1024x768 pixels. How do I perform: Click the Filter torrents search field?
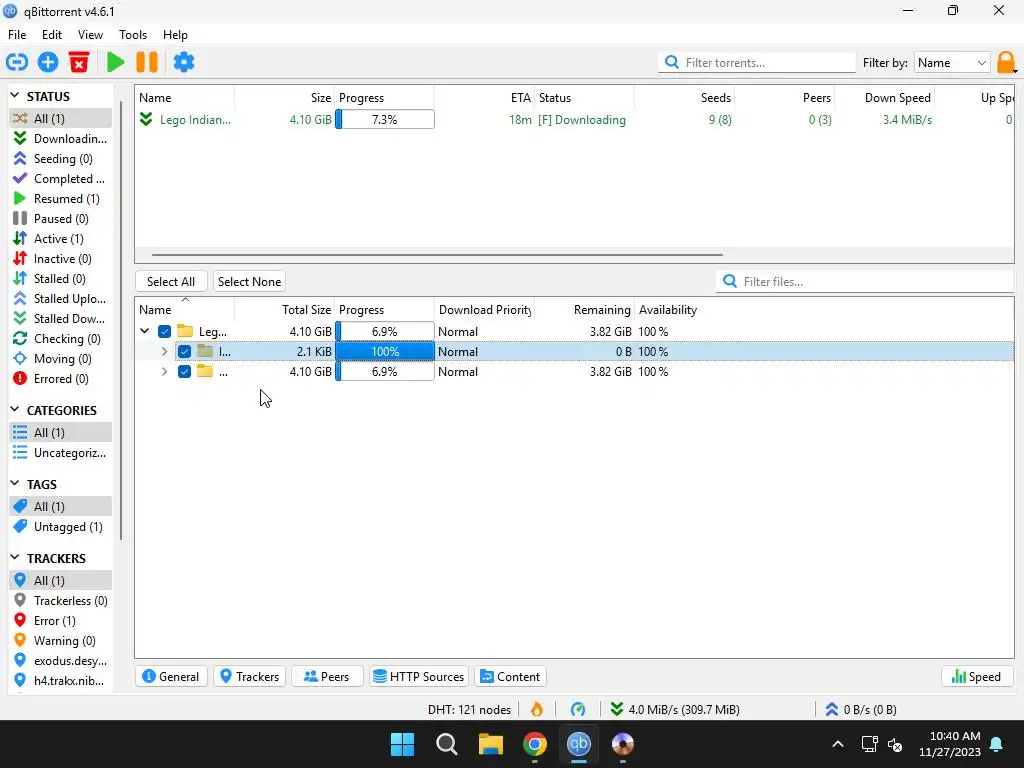tap(756, 63)
